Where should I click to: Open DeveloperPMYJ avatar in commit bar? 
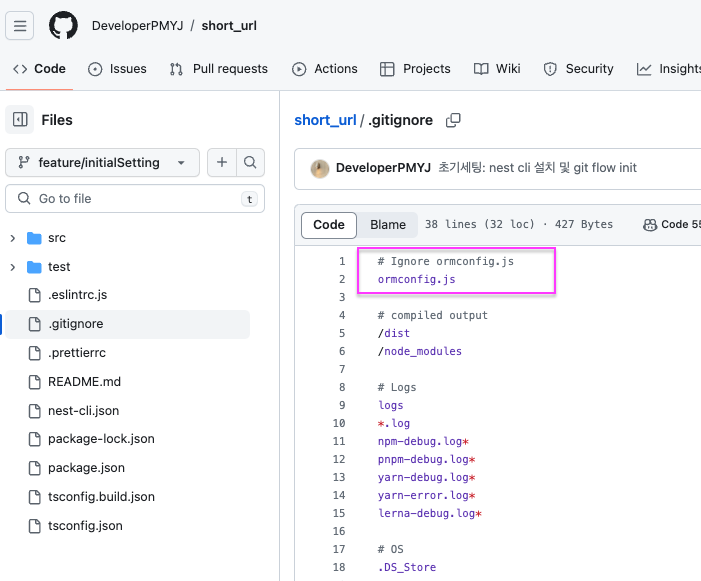click(320, 168)
